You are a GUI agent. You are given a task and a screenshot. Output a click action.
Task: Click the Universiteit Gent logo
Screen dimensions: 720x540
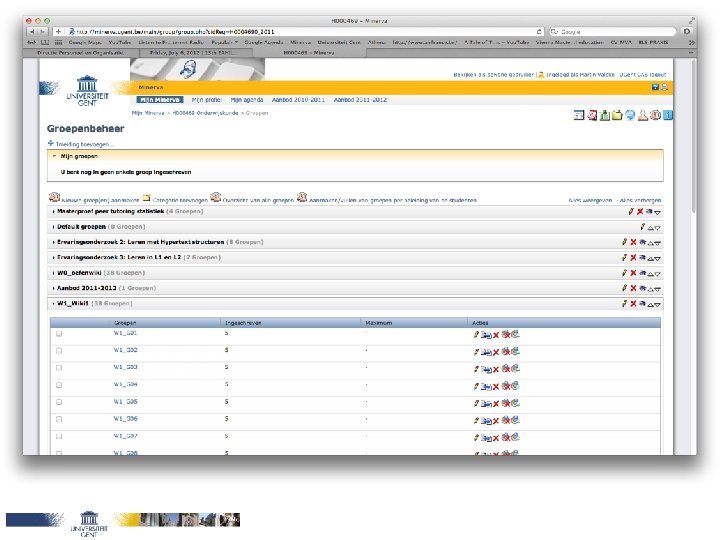coord(87,91)
